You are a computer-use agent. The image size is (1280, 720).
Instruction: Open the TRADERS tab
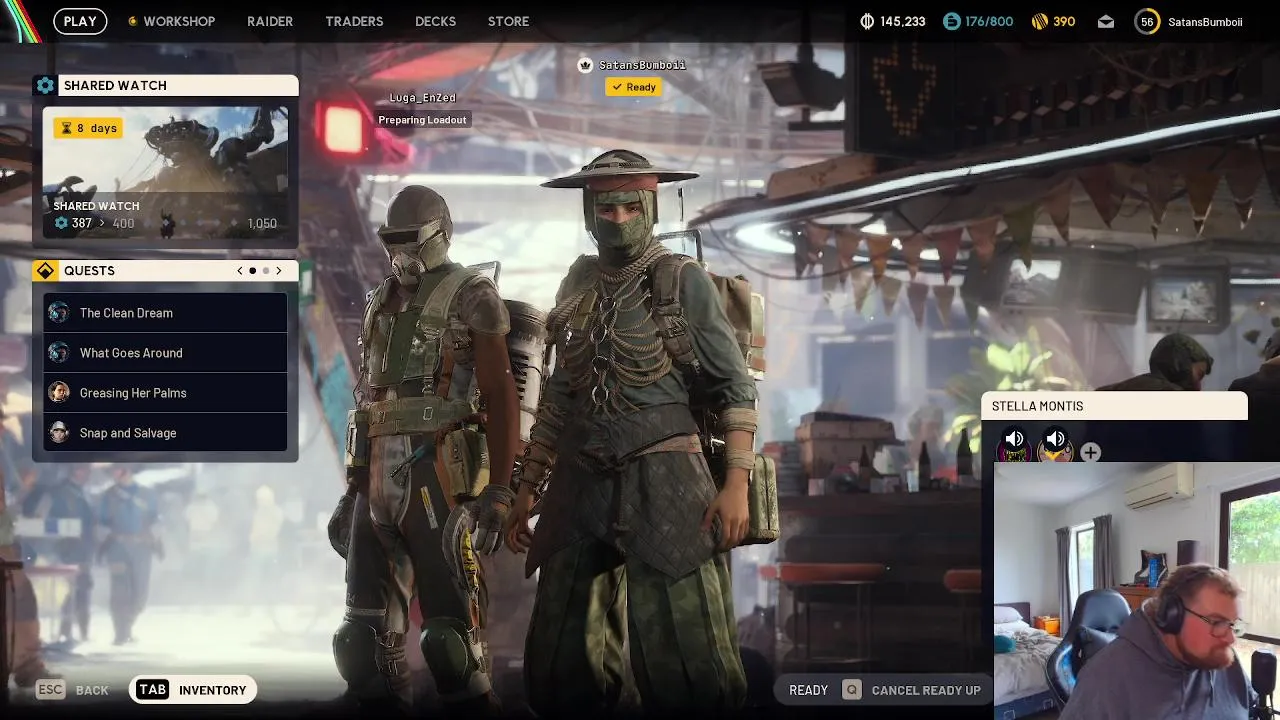(354, 21)
